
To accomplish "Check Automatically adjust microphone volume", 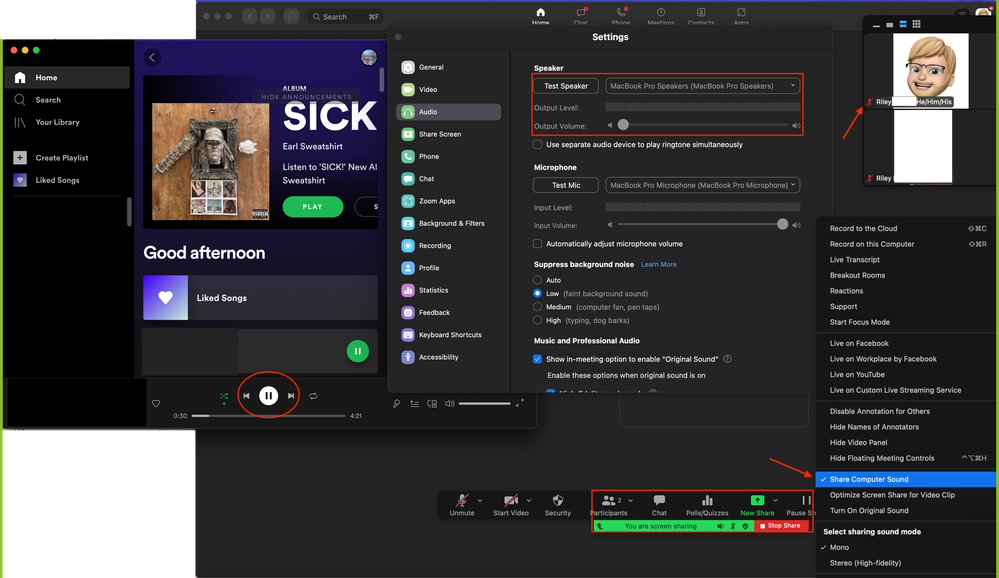I will (x=538, y=244).
